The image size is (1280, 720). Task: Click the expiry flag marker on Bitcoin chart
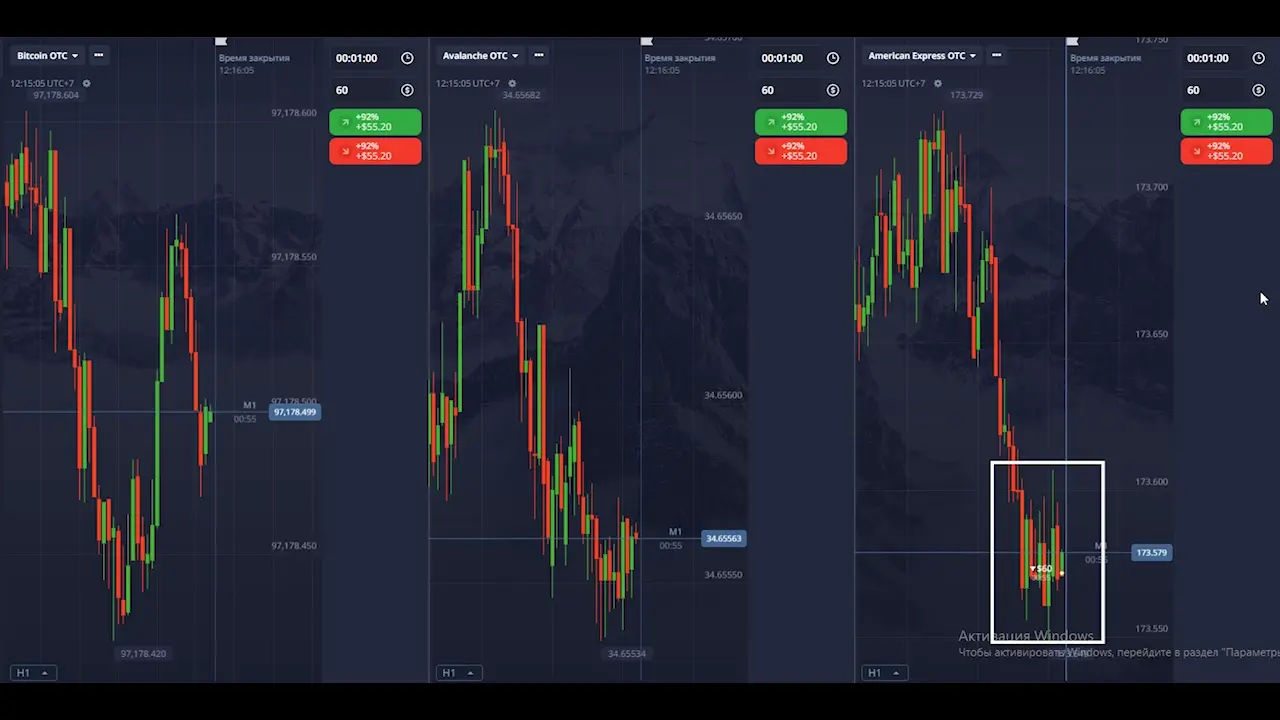pos(222,42)
